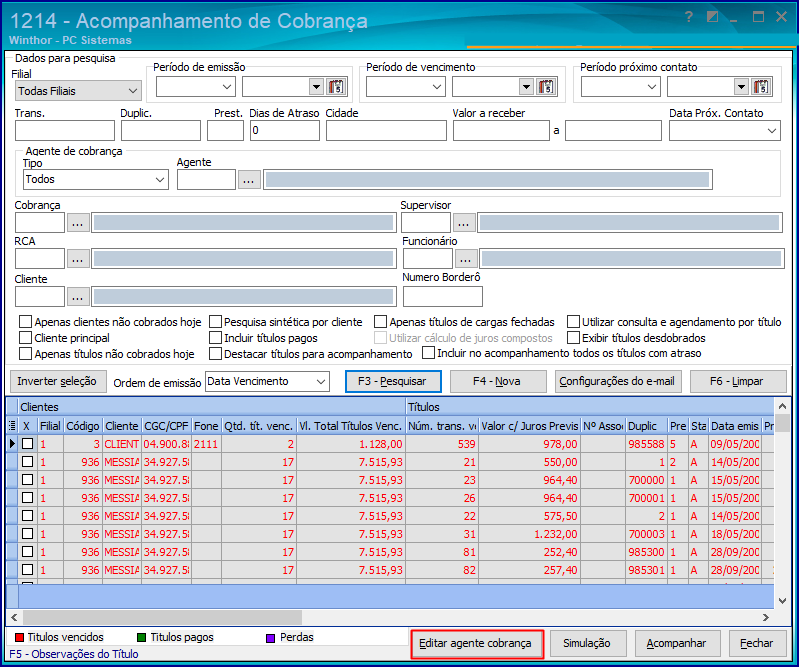799x667 pixels.
Task: Expand first Período próximo contato combo box
Action: click(x=652, y=87)
